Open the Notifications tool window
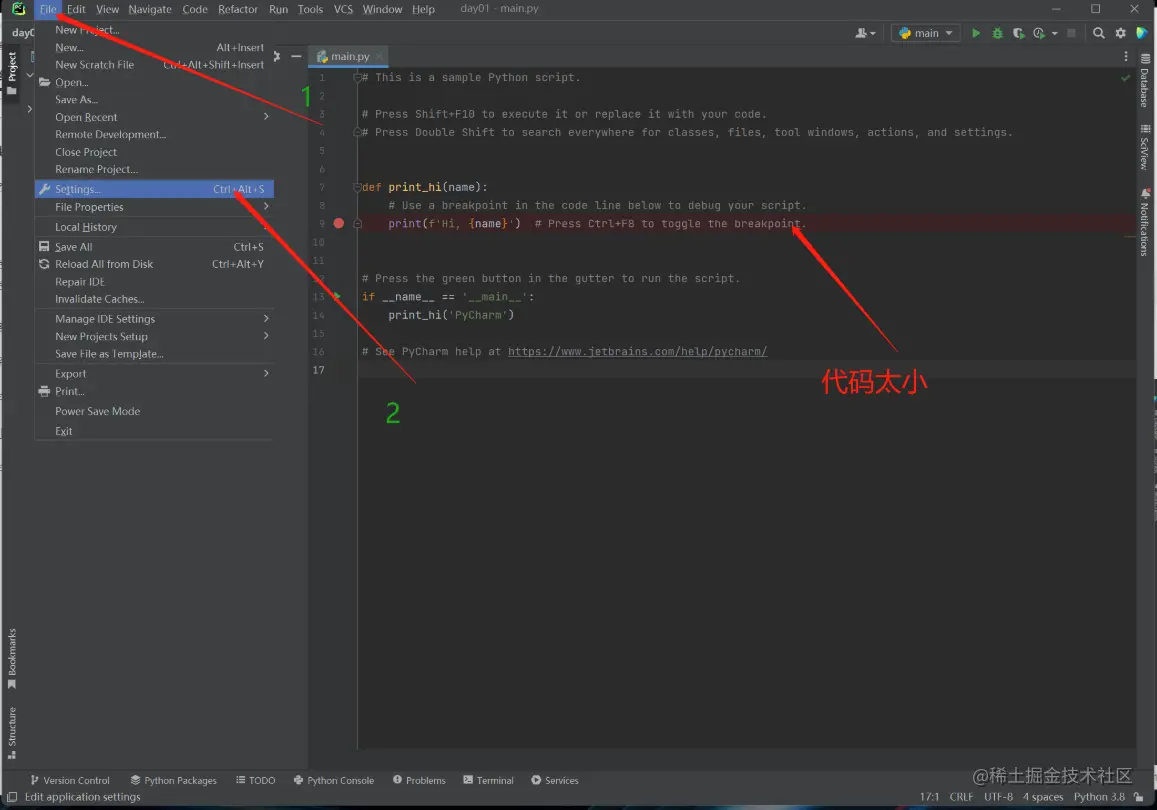 click(1144, 222)
